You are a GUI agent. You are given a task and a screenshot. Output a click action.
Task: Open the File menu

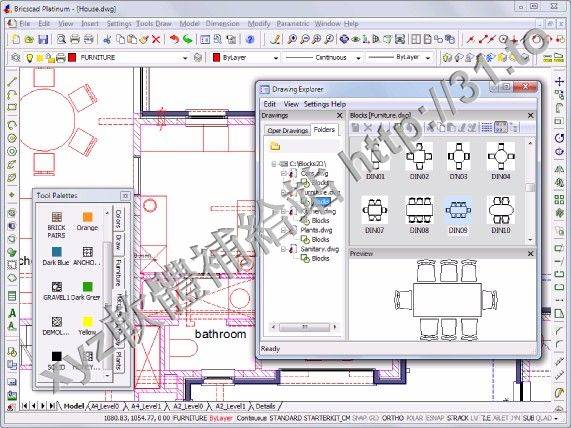(24, 24)
